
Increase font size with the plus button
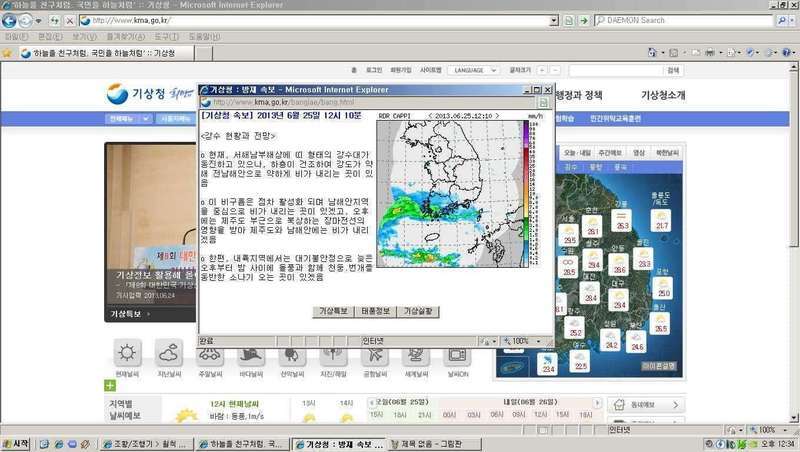tap(542, 70)
